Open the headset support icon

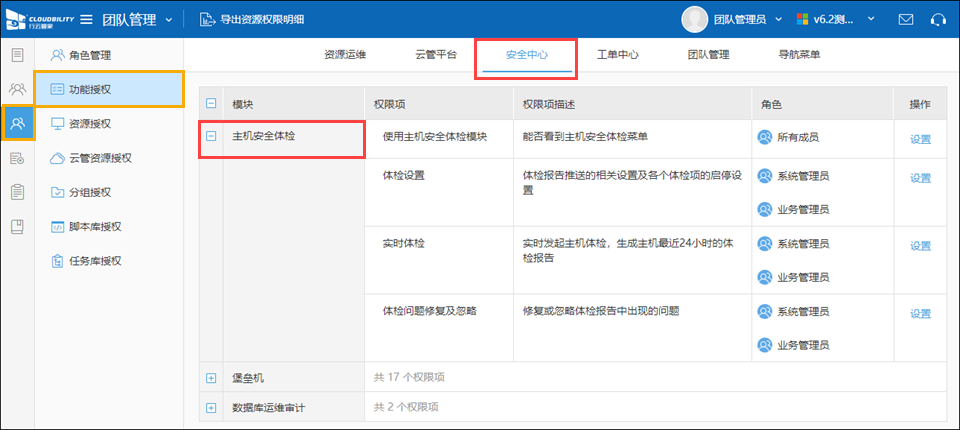(938, 19)
